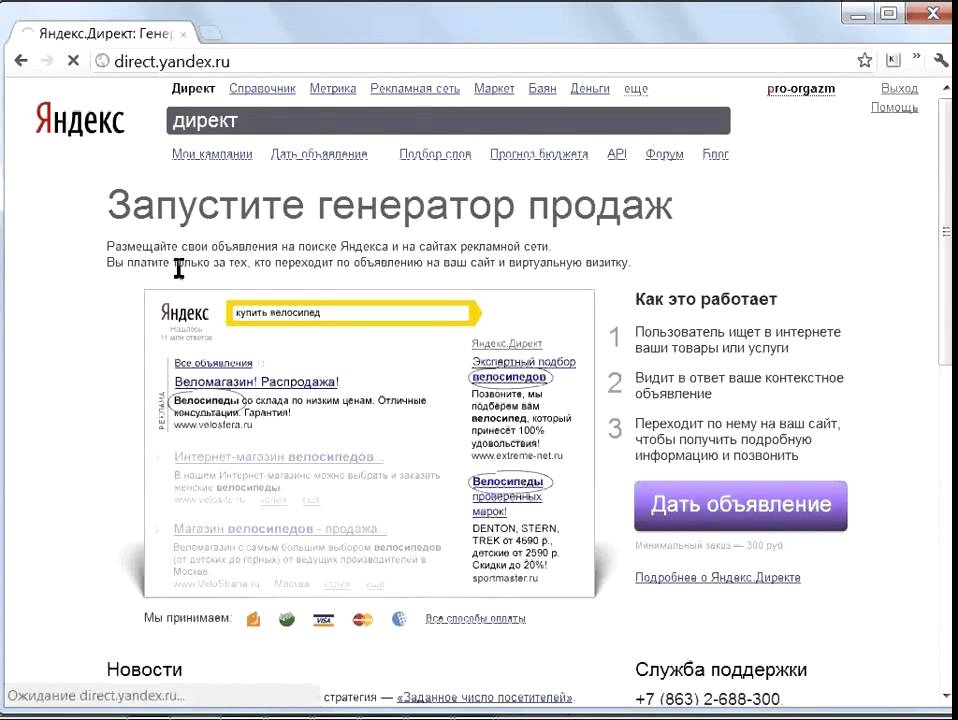Show hidden extensions chevron in toolbar
This screenshot has width=958, height=720.
(x=916, y=56)
